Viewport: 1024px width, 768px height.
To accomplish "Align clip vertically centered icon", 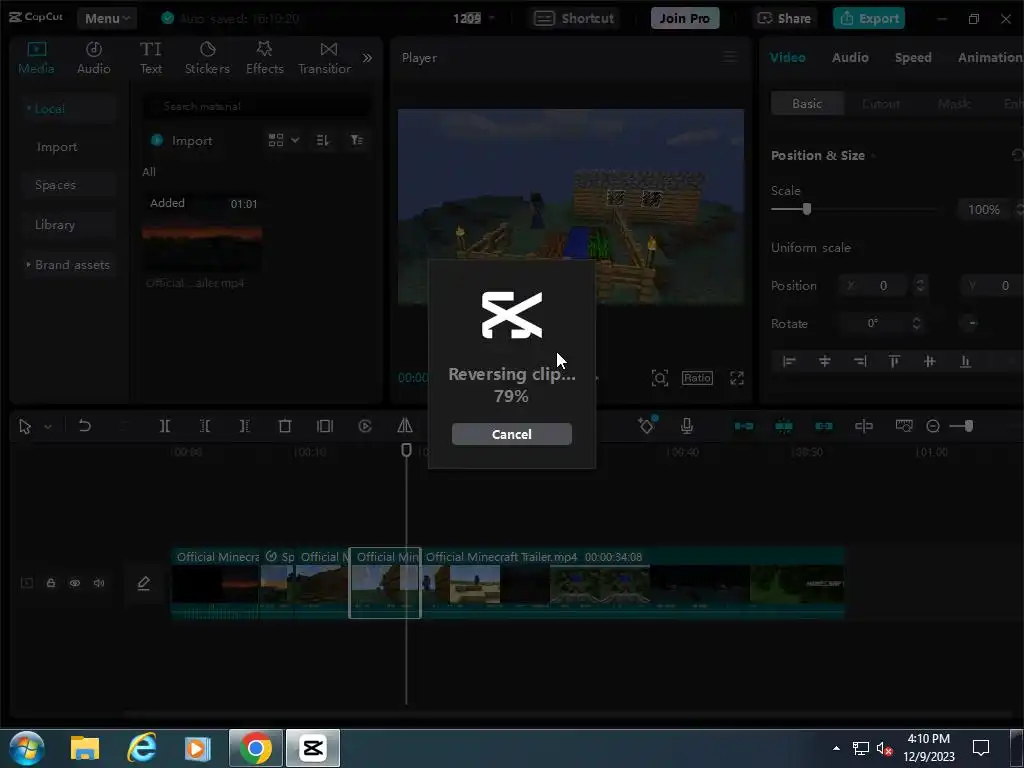I will pos(930,361).
